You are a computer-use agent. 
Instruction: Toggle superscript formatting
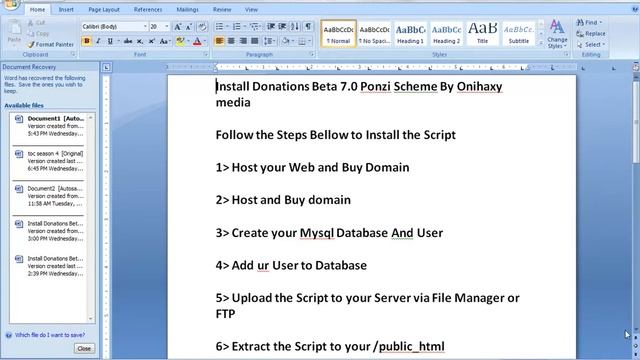151,41
